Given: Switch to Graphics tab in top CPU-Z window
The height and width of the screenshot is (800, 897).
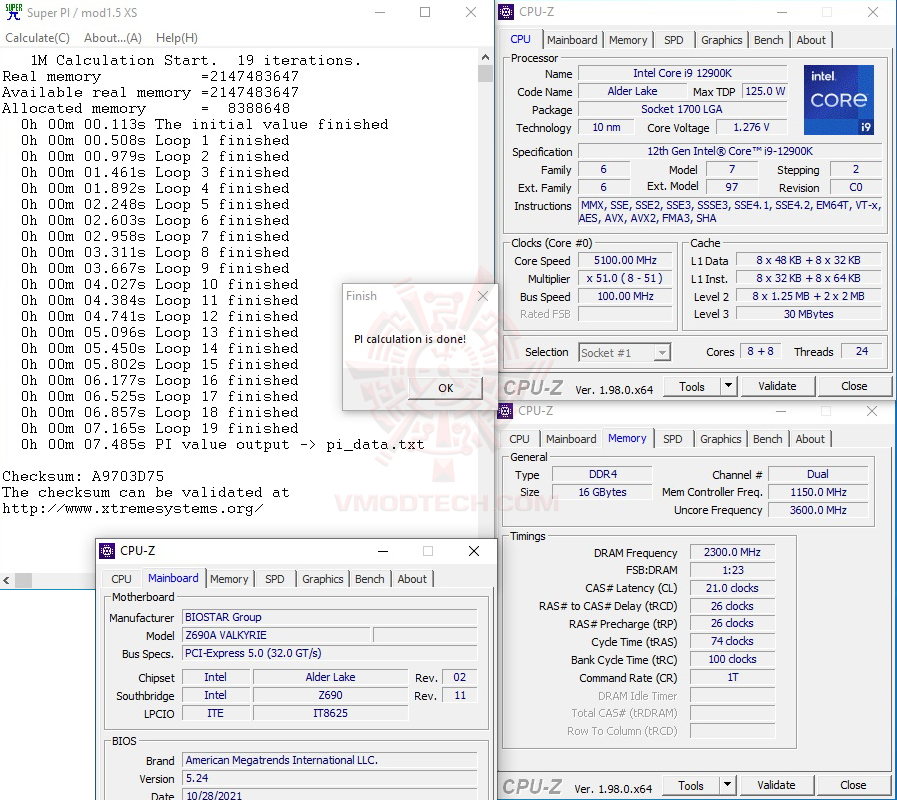Looking at the screenshot, I should [x=721, y=40].
